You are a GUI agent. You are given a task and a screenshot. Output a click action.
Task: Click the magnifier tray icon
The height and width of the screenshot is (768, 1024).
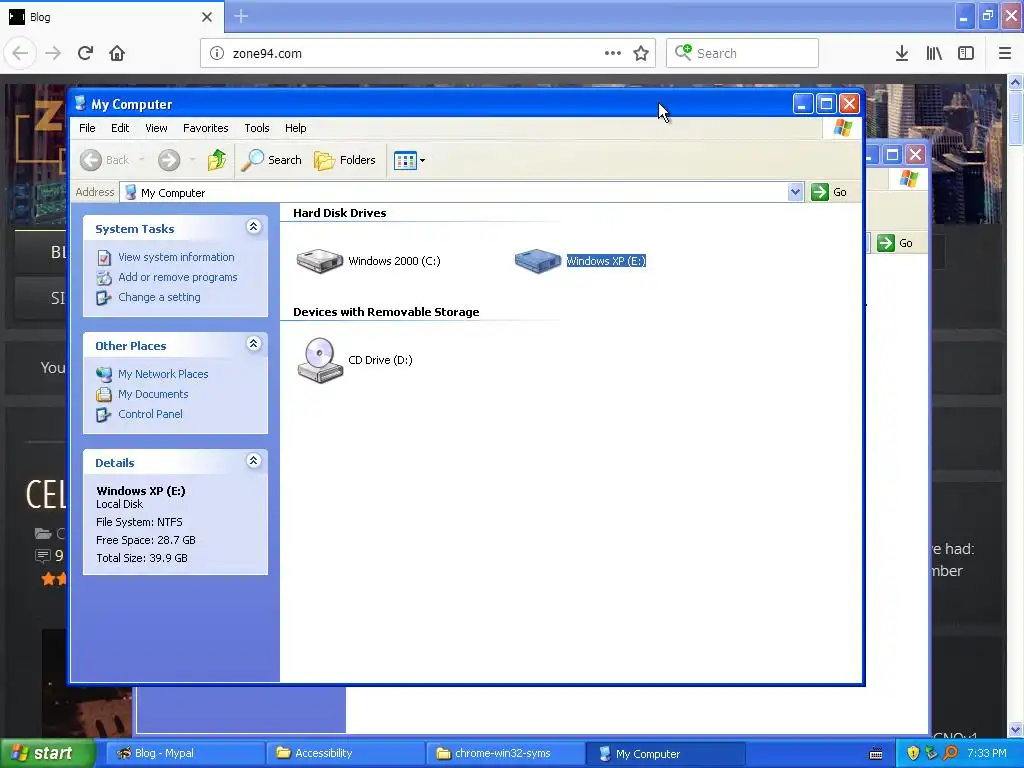coord(950,754)
